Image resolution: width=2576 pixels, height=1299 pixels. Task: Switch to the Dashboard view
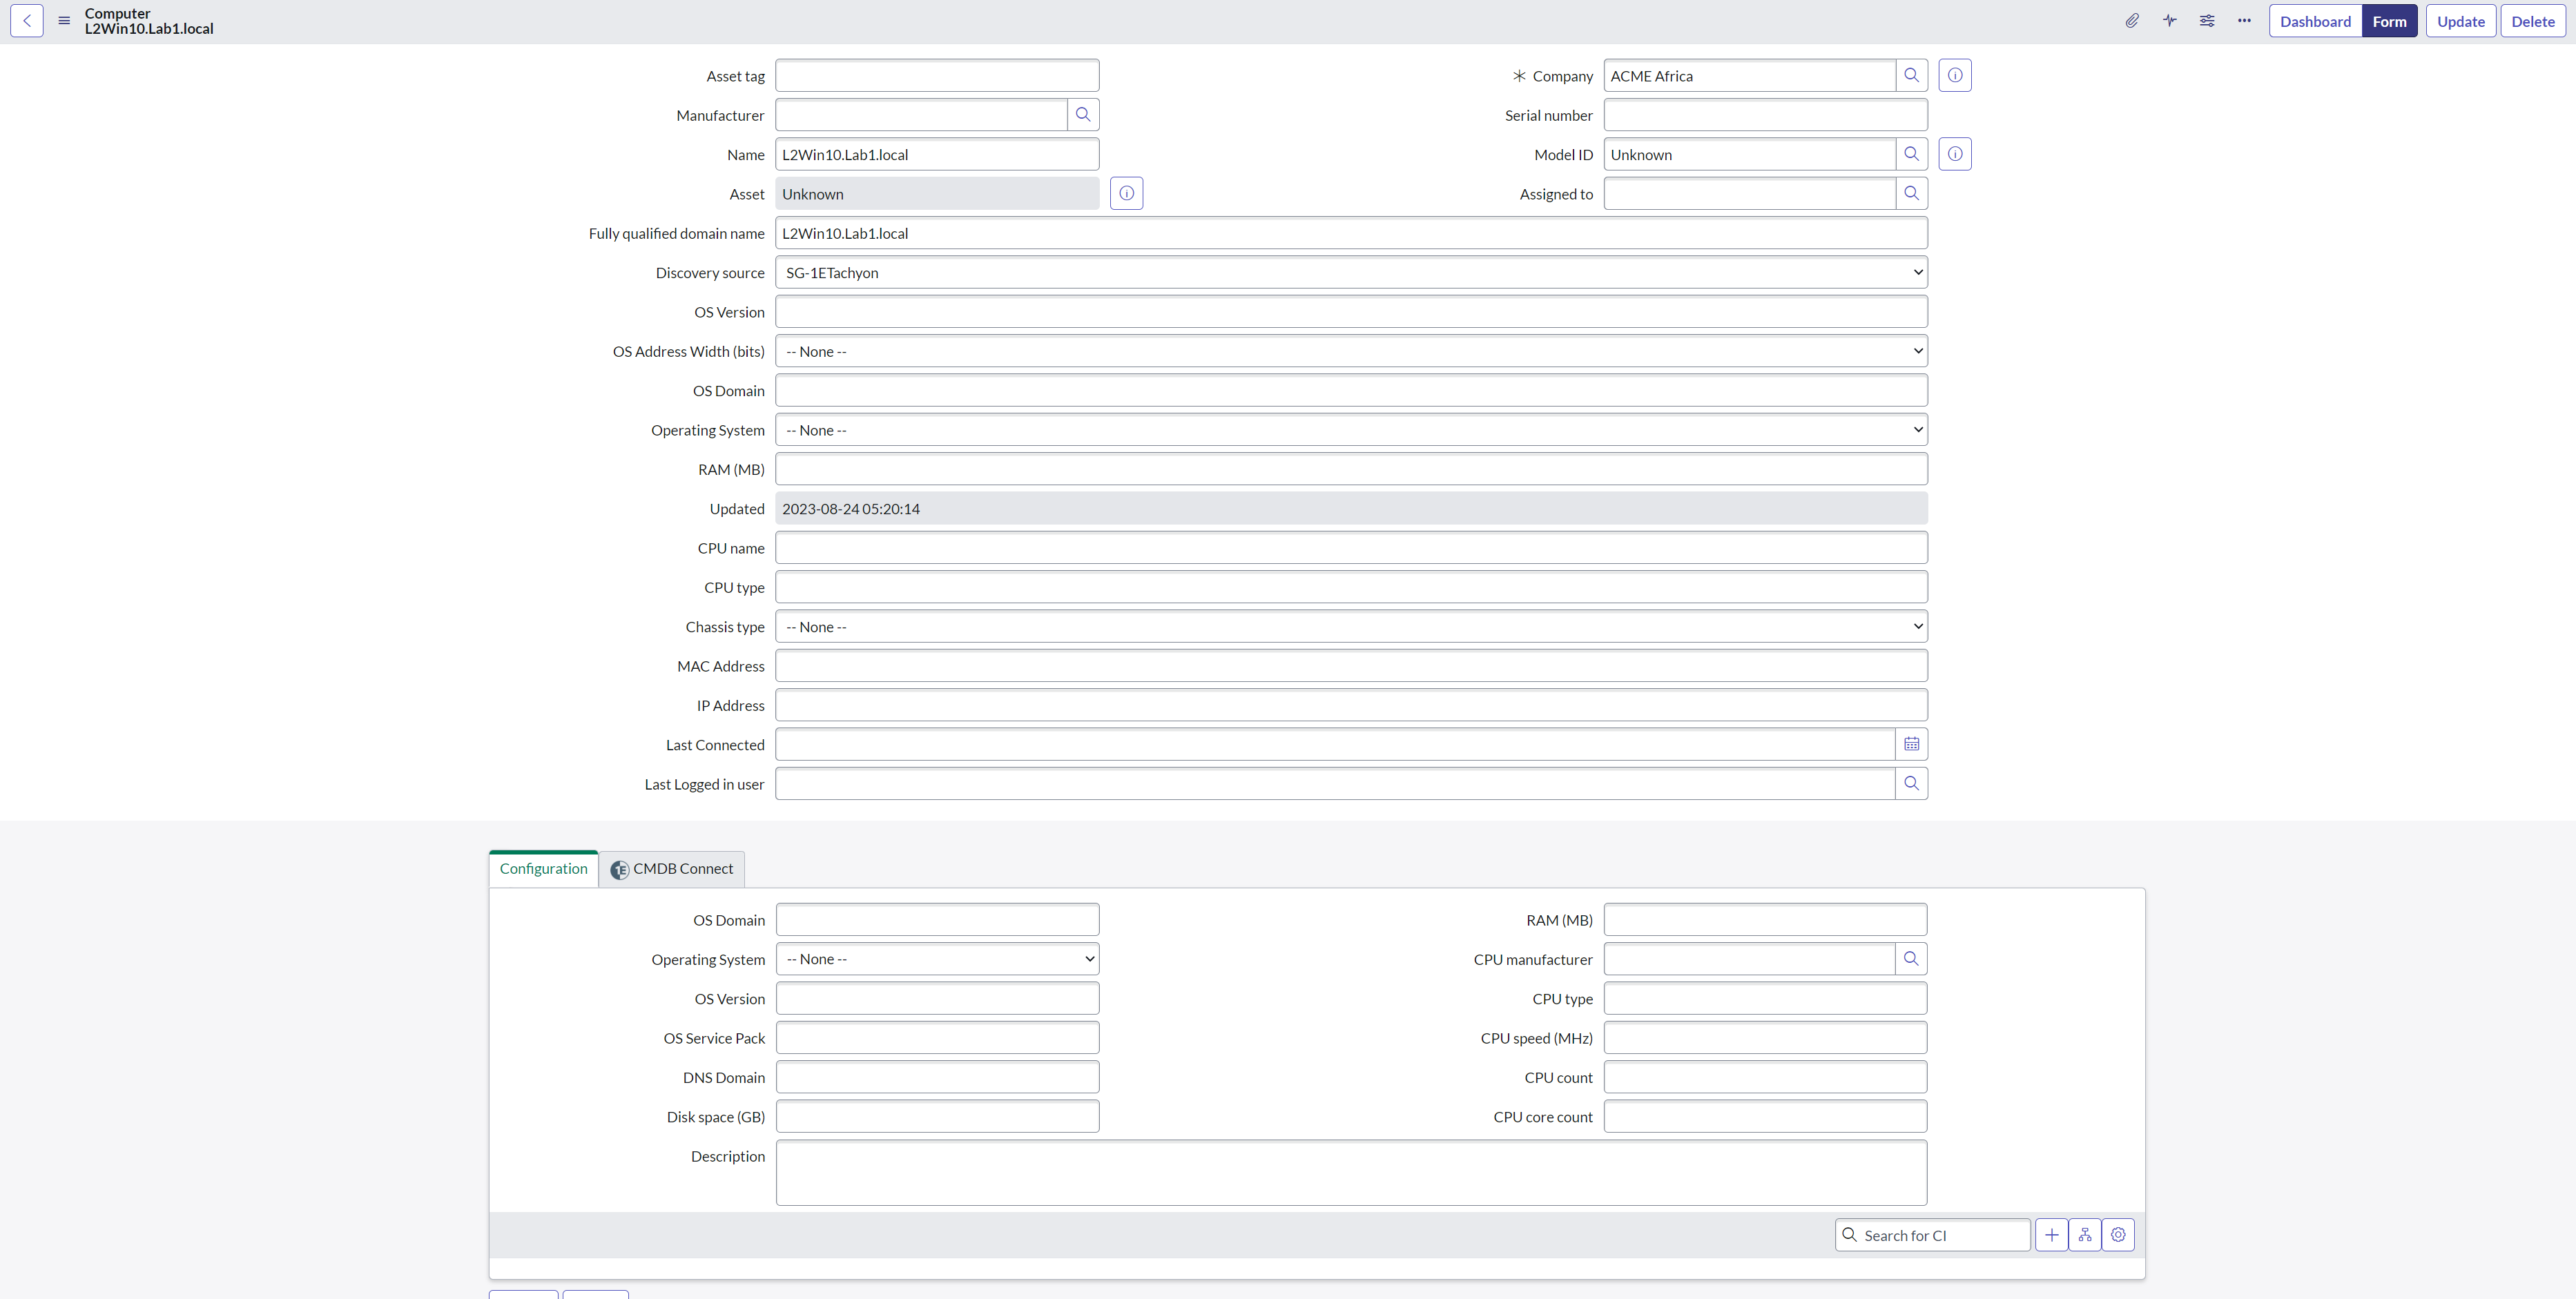coord(2315,21)
